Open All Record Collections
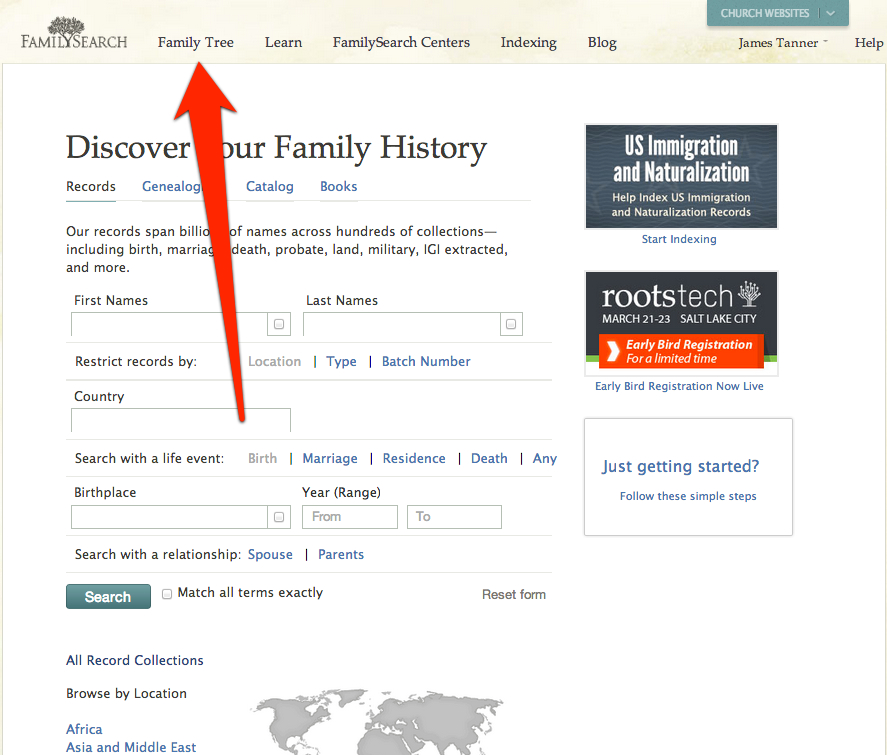 pos(135,661)
